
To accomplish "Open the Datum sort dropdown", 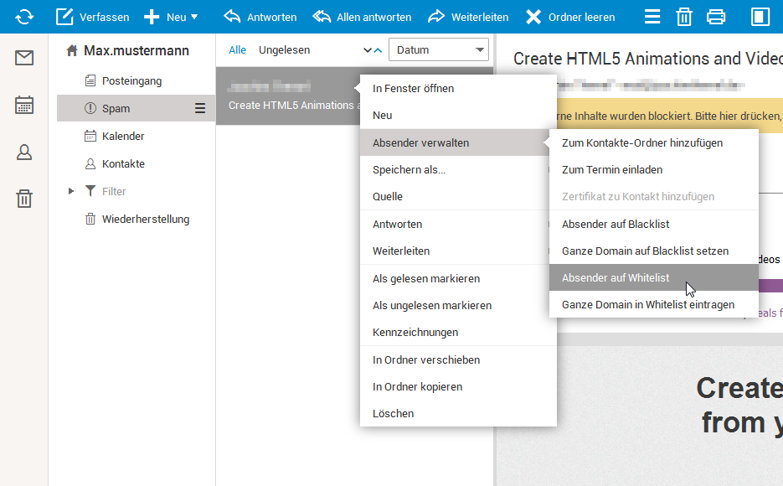I will pos(438,50).
